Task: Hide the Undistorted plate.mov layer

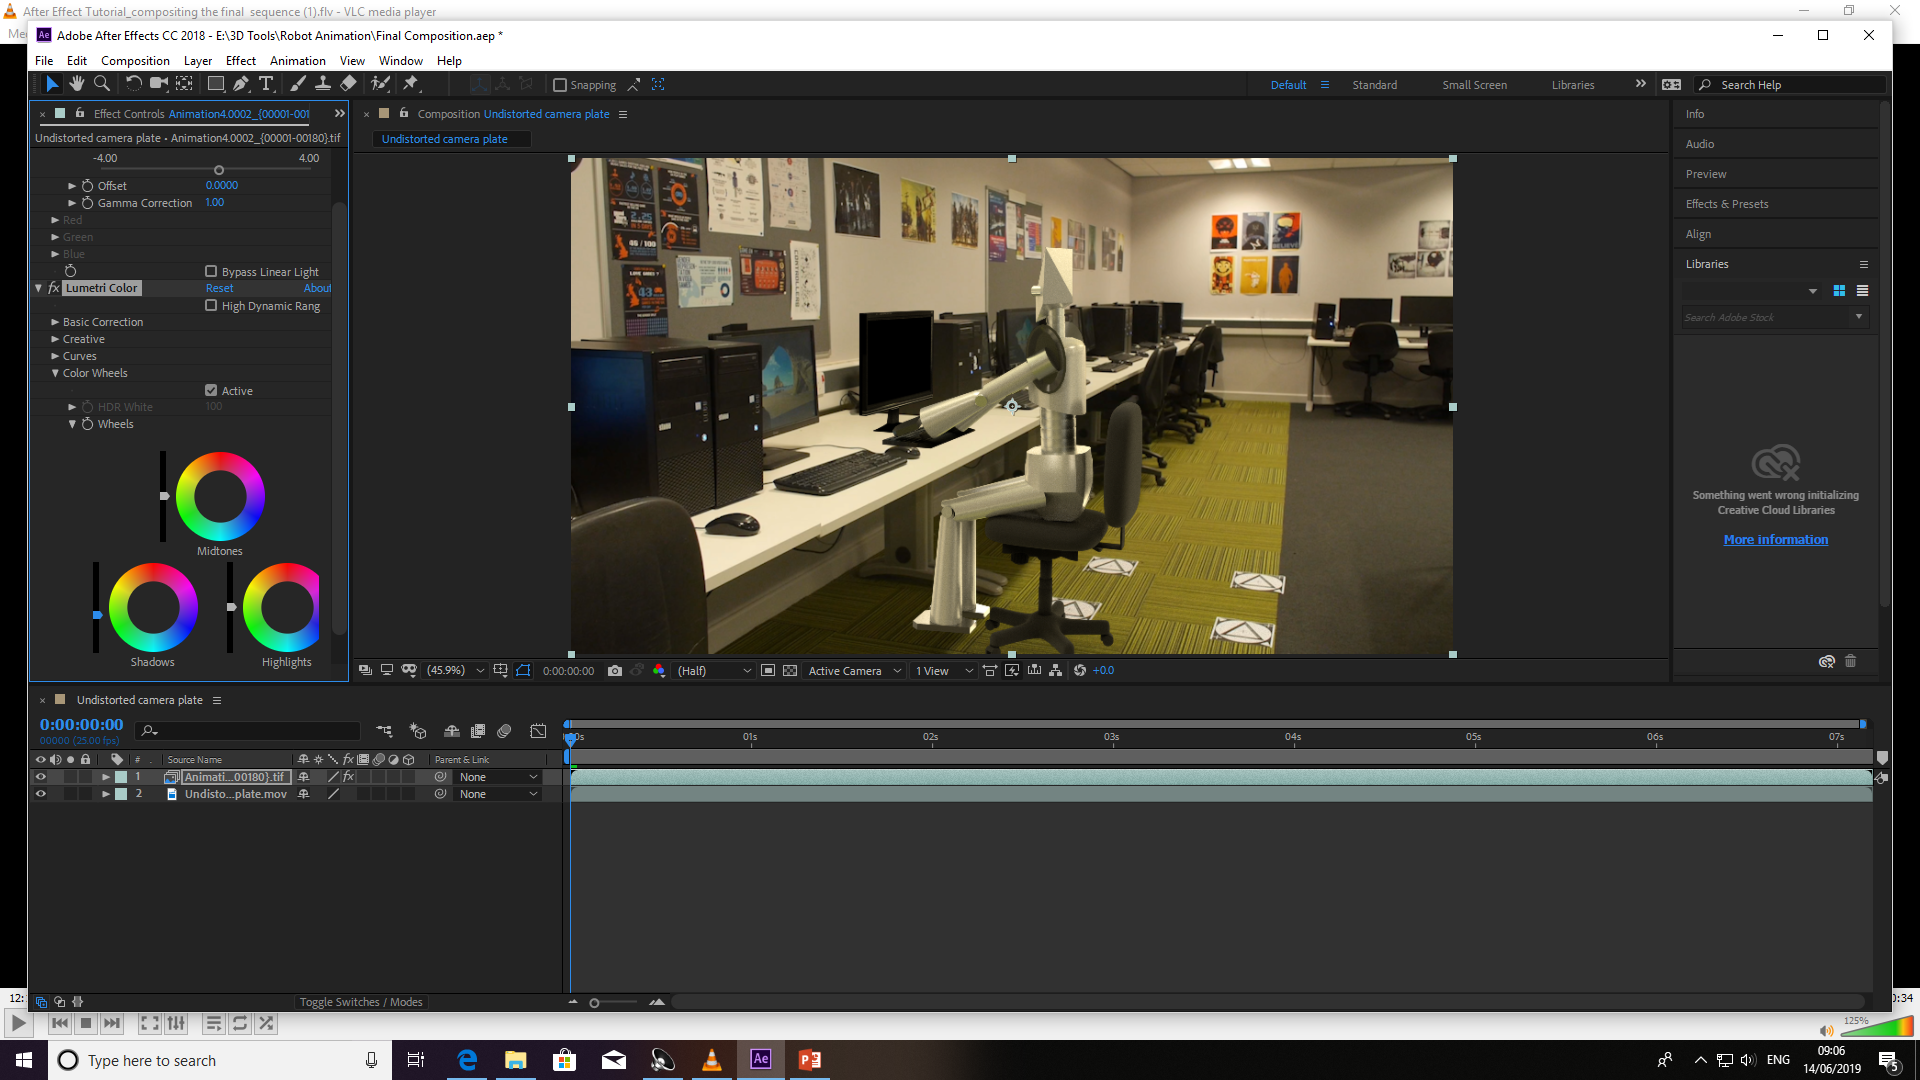Action: click(x=41, y=794)
